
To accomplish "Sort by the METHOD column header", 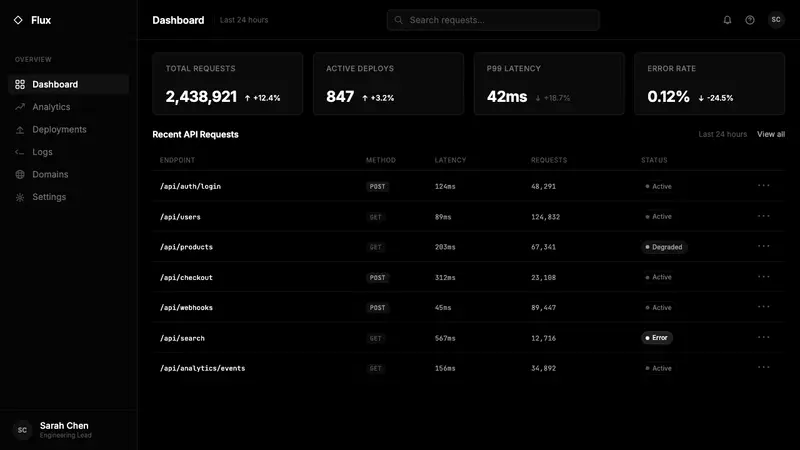I will [x=381, y=160].
